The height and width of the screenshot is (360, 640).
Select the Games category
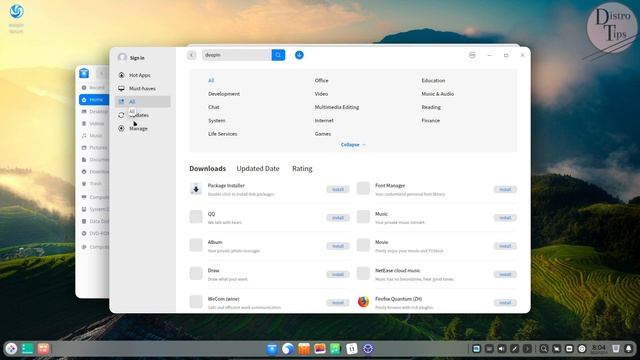coord(322,134)
